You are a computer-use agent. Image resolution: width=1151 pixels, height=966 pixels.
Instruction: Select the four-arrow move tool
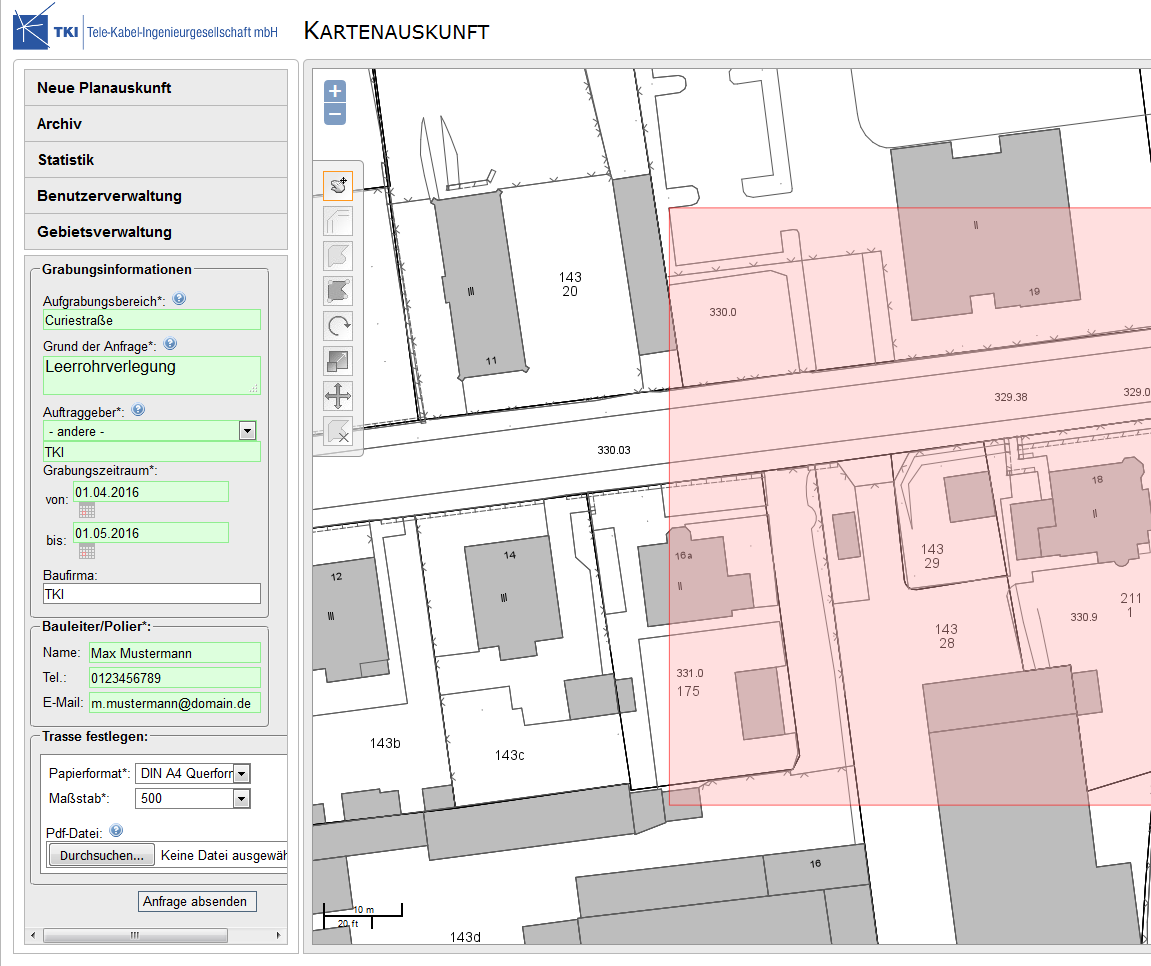[337, 395]
